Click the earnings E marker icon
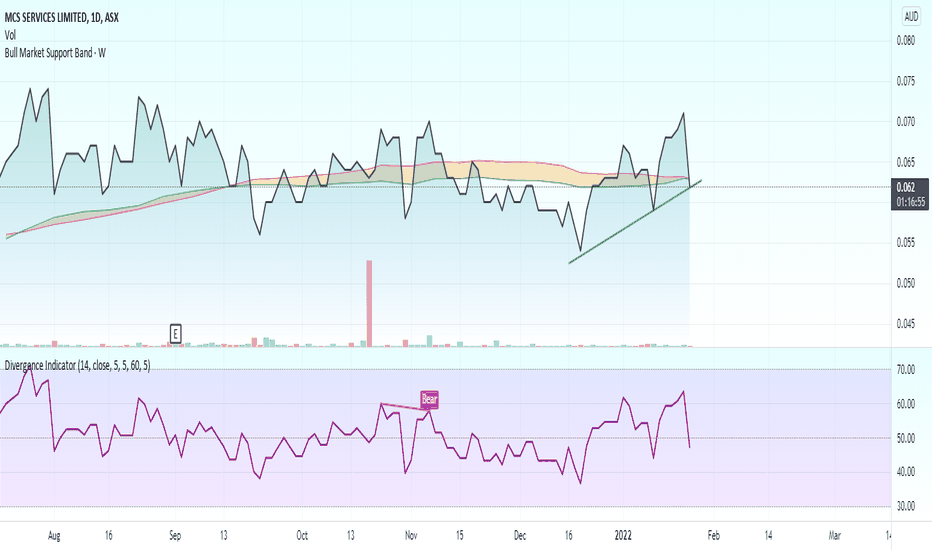This screenshot has width=932, height=550. click(175, 334)
